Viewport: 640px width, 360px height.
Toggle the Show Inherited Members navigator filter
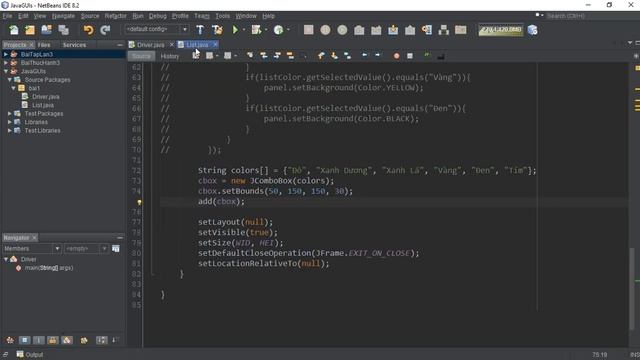(x=10, y=340)
